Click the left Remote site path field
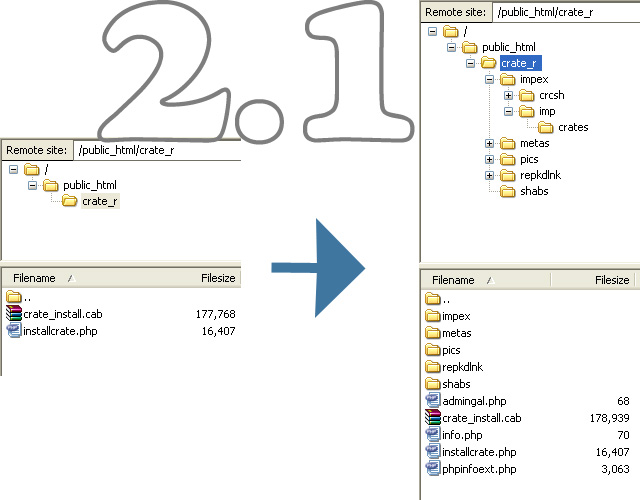The width and height of the screenshot is (640, 500). tap(155, 150)
